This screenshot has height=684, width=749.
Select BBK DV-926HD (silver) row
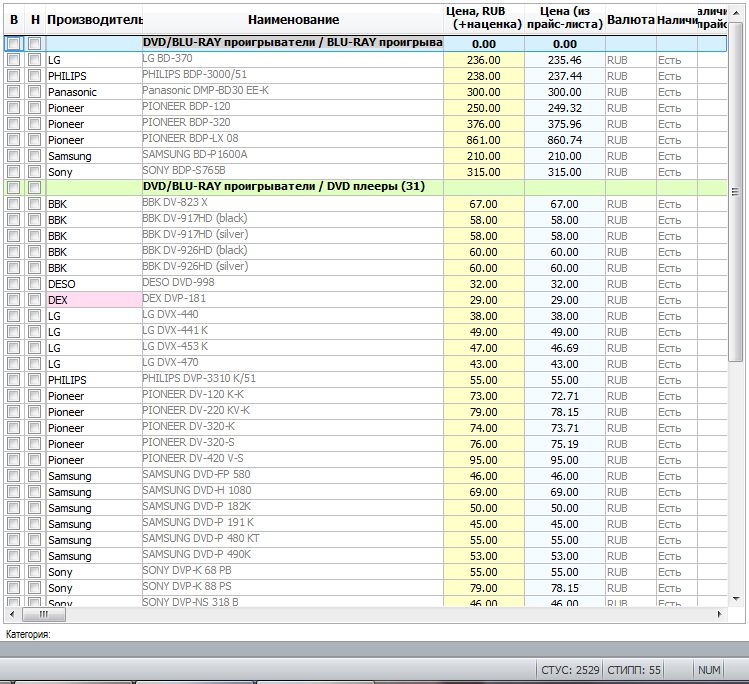coord(365,268)
